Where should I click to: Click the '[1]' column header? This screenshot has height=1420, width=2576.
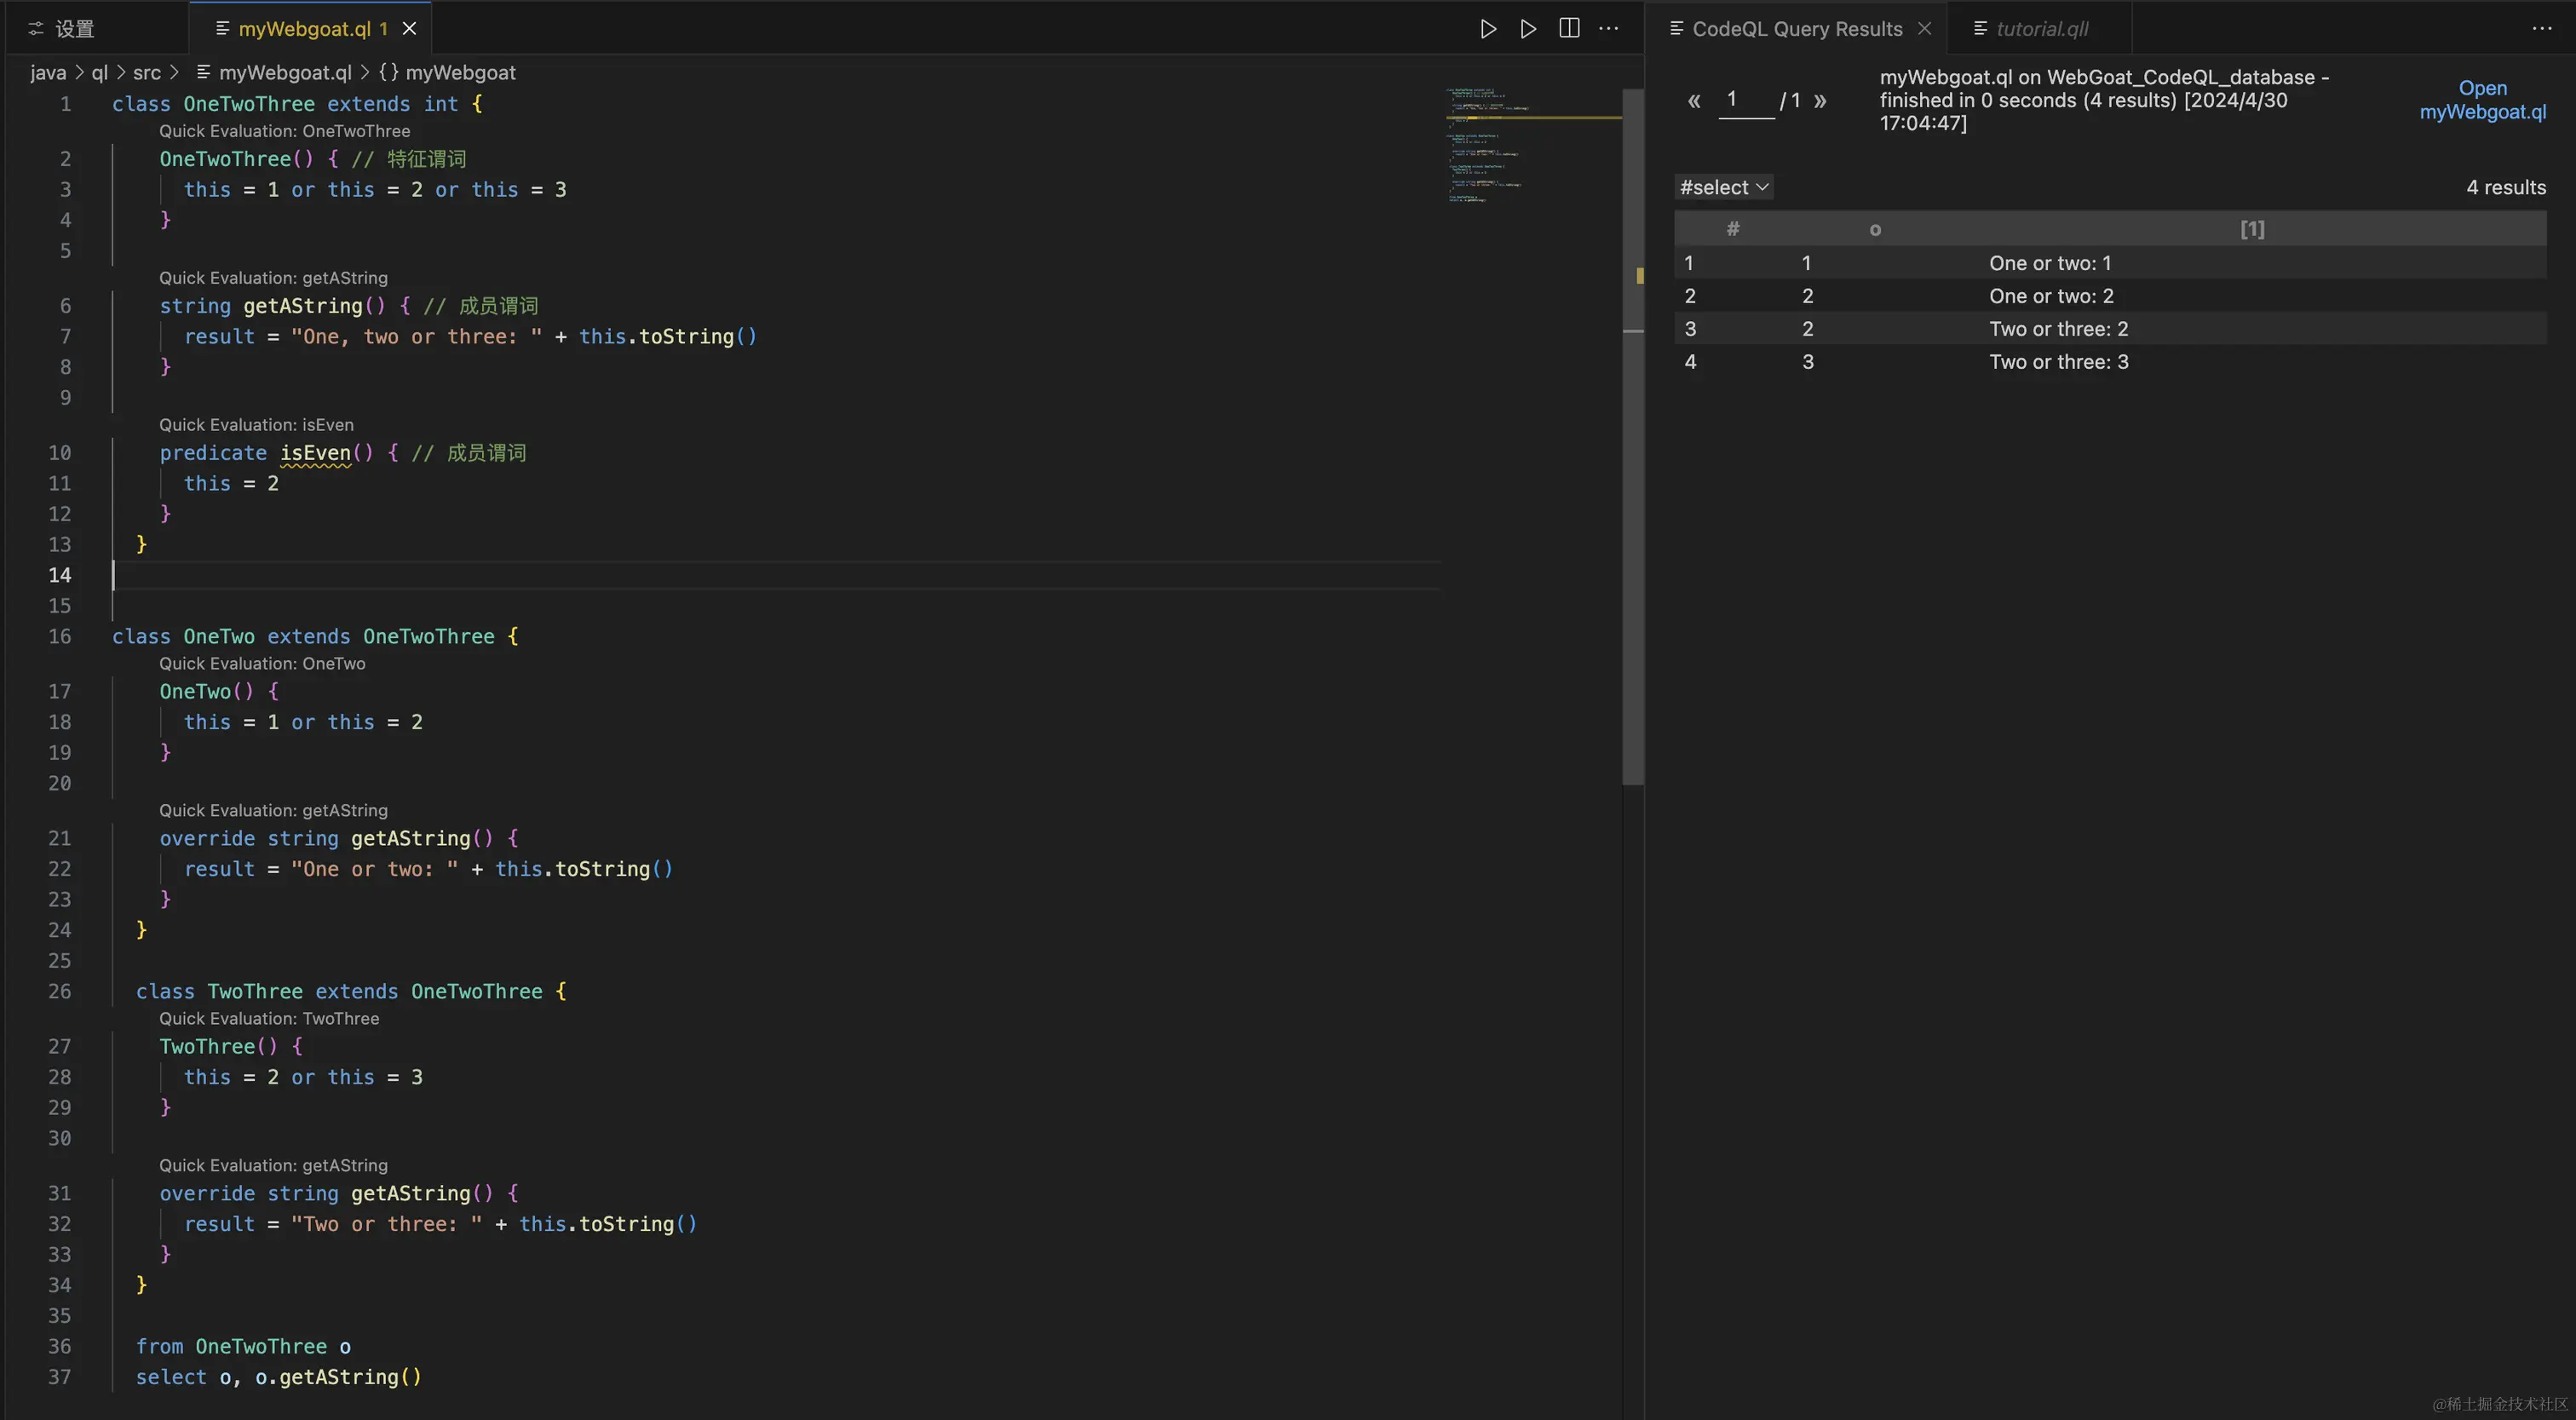2252,229
